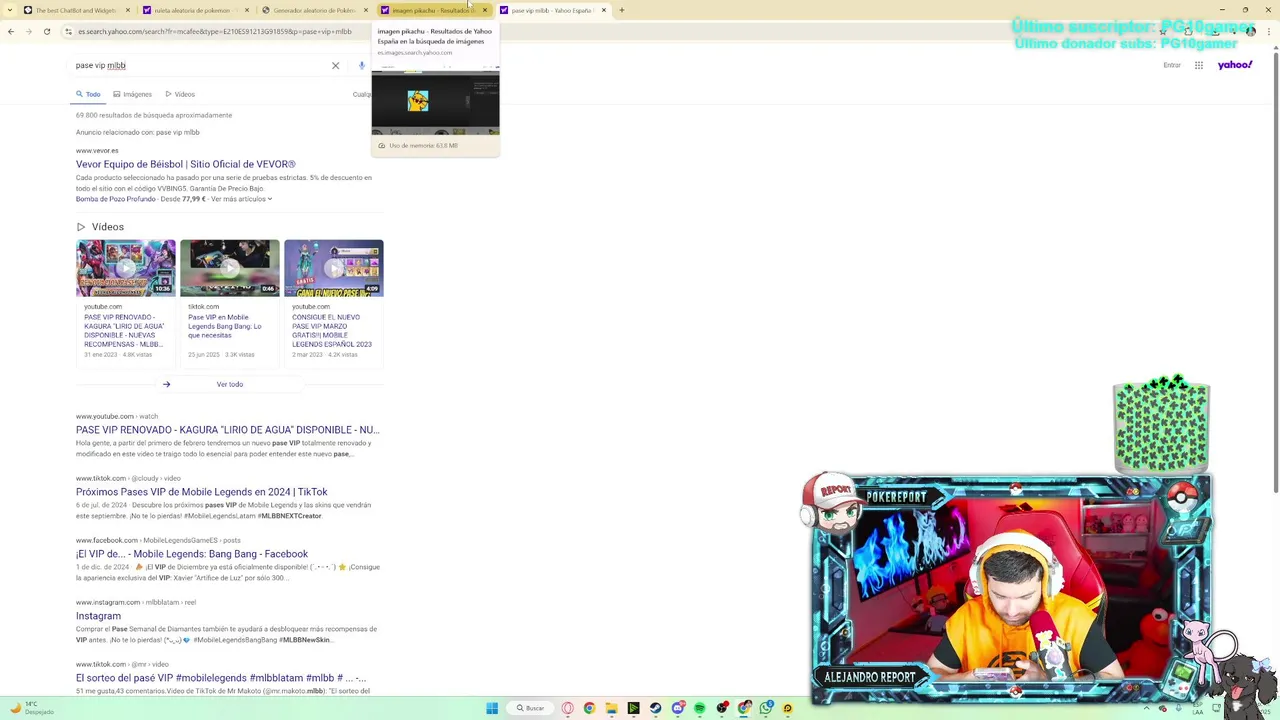View site information icon in address bar

(x=68, y=32)
